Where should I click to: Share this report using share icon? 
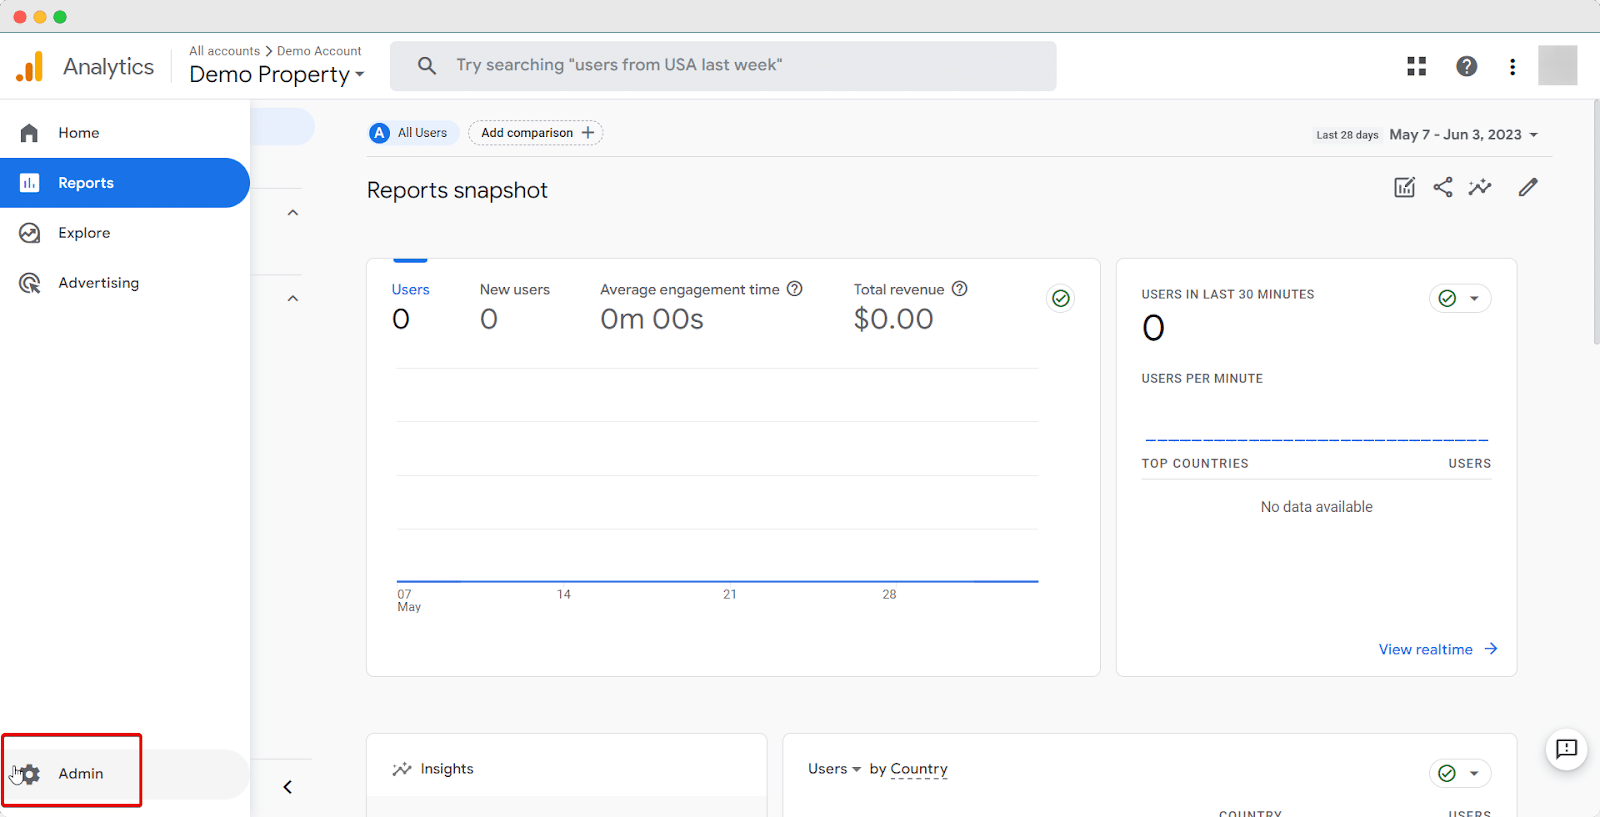click(1442, 188)
